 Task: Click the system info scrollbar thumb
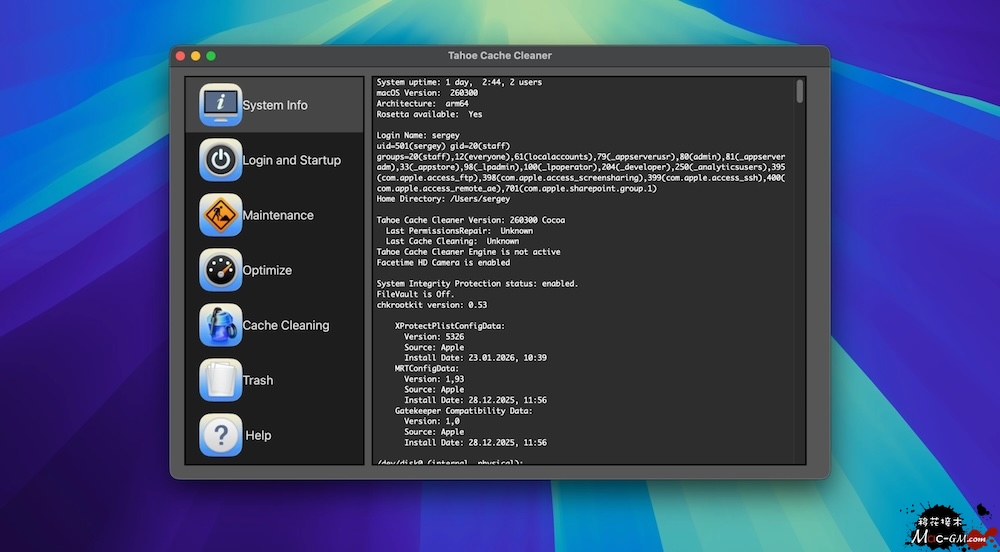coord(800,92)
